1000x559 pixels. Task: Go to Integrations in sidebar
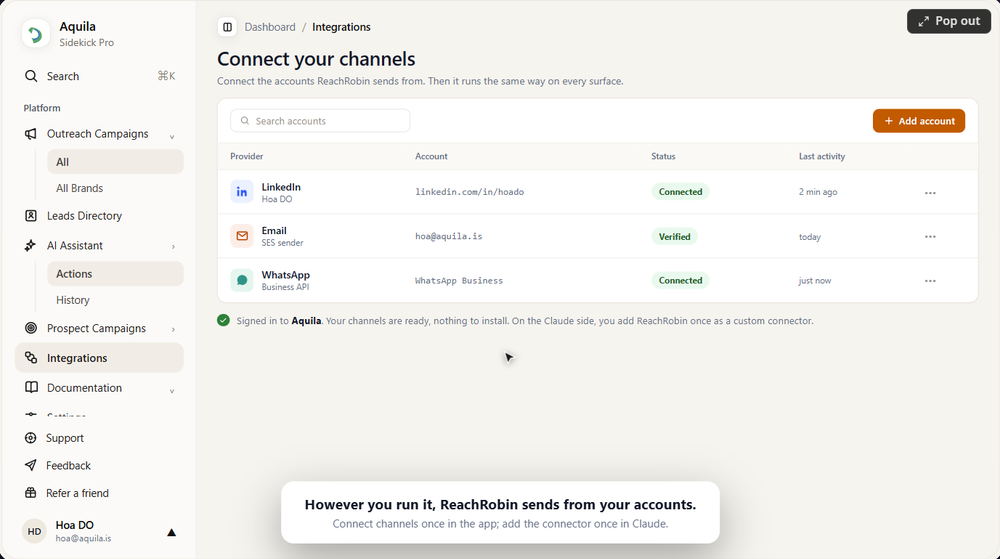(99, 358)
